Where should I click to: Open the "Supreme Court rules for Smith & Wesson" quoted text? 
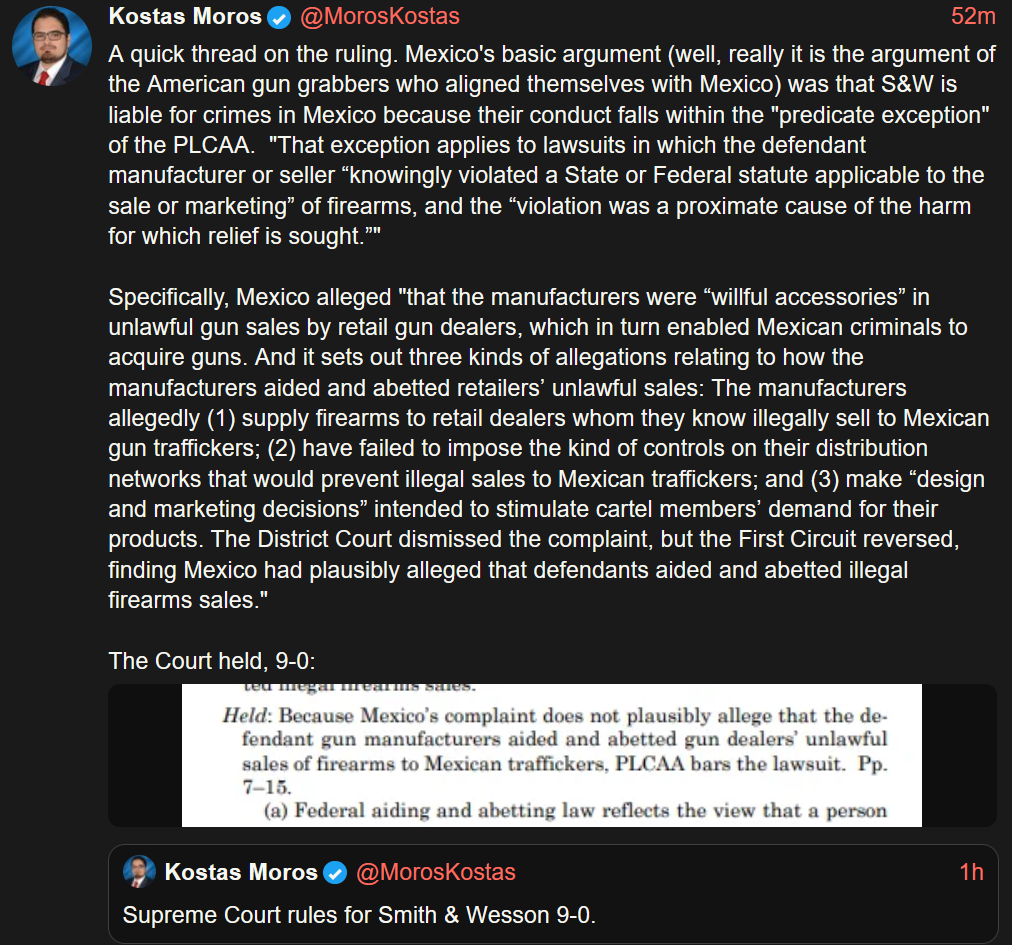tap(359, 915)
